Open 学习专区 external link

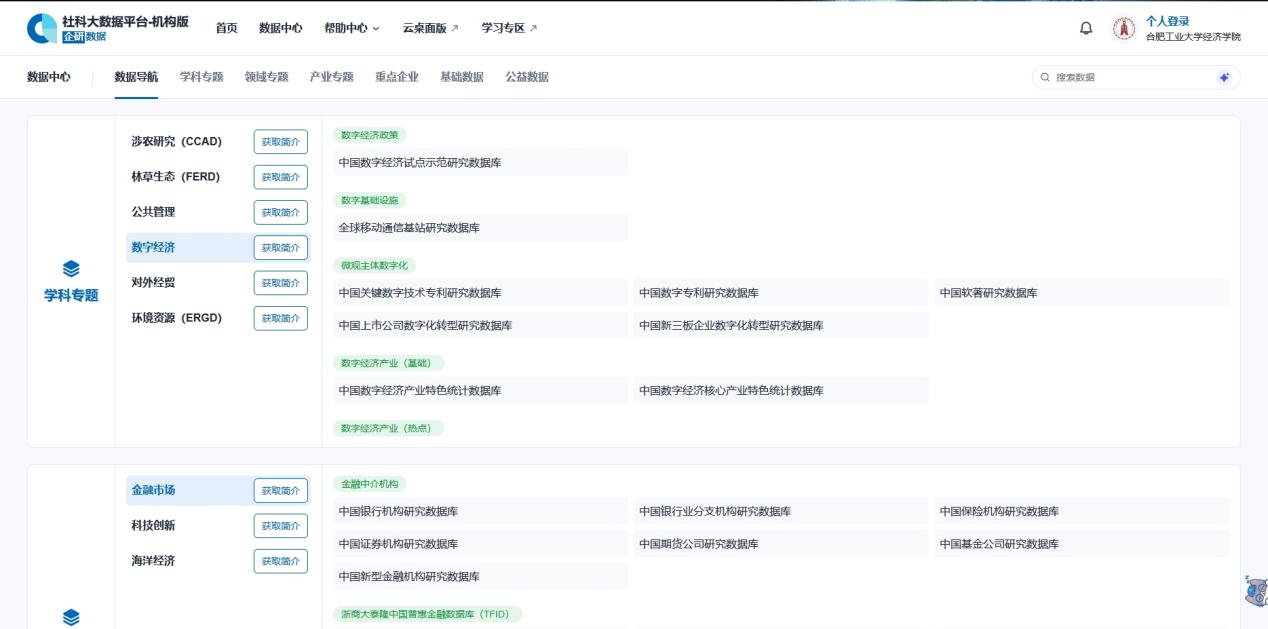pos(509,28)
